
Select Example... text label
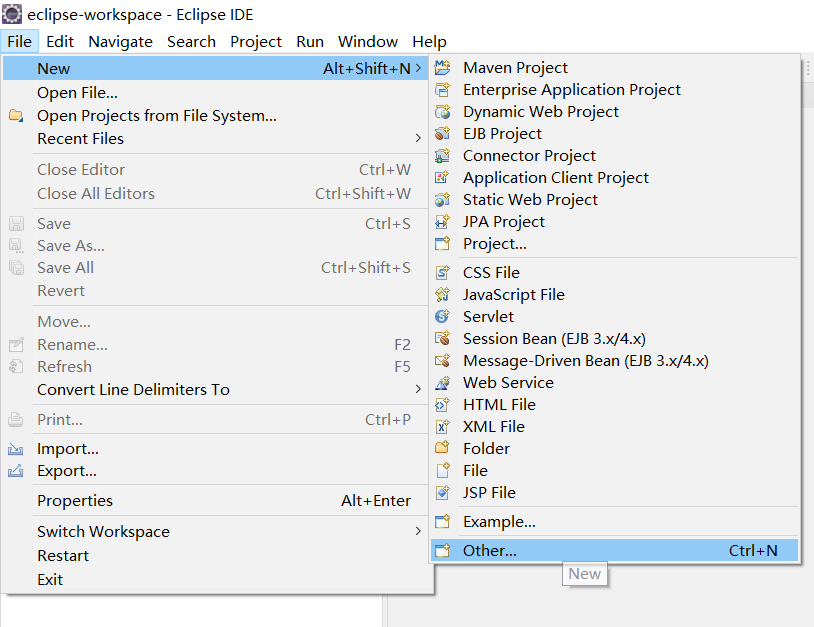499,521
